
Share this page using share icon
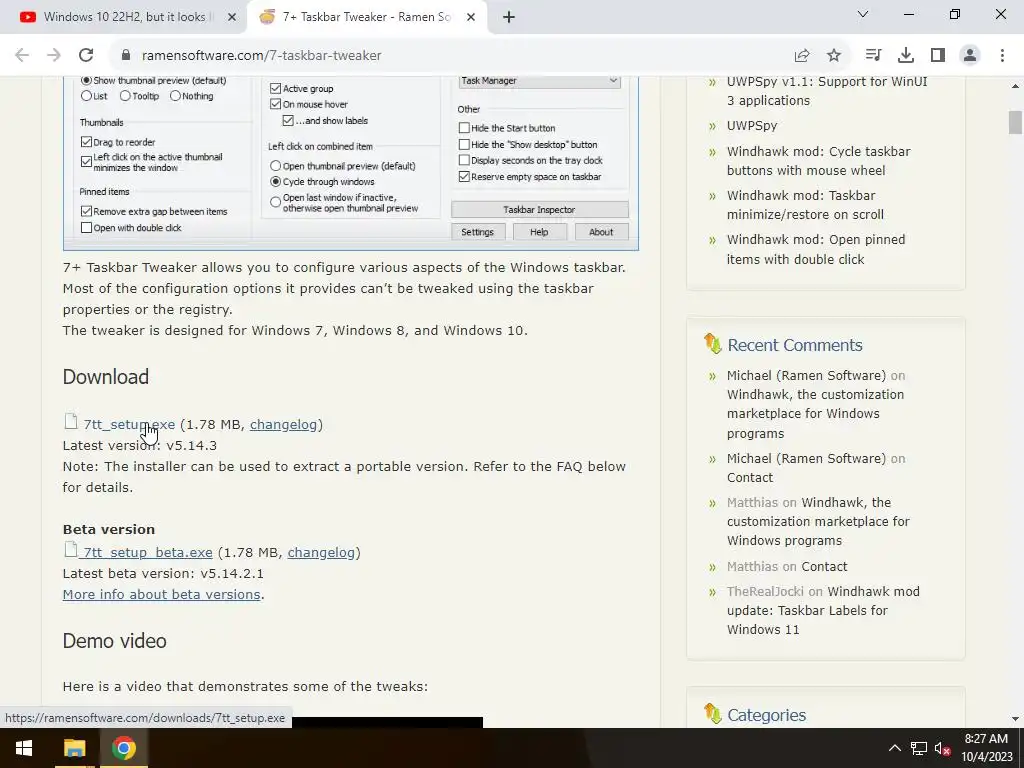pyautogui.click(x=802, y=56)
